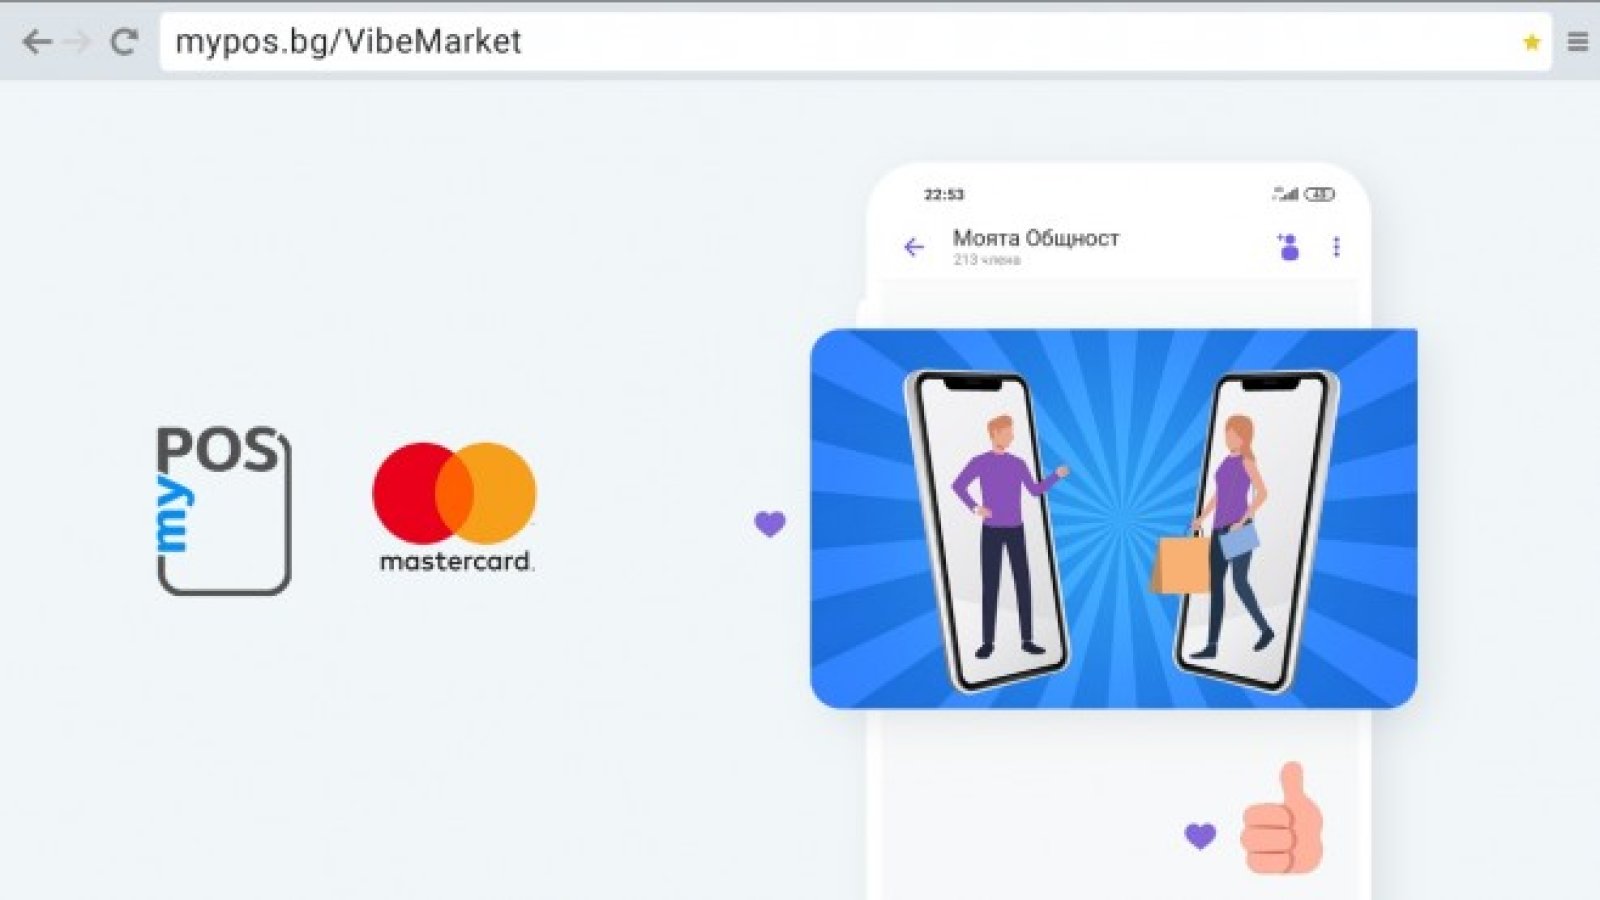Tap the add member icon
The image size is (1600, 900).
click(x=1288, y=246)
